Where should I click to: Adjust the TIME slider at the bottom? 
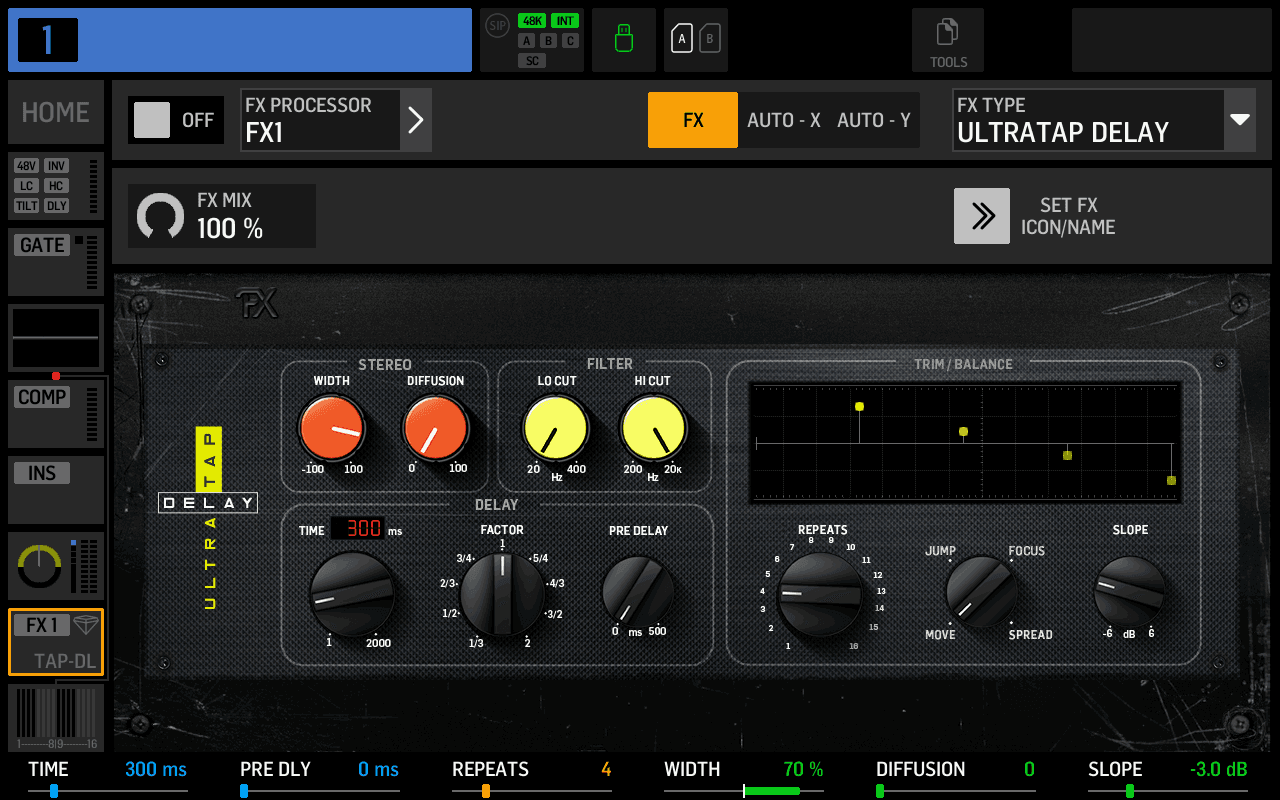point(108,791)
